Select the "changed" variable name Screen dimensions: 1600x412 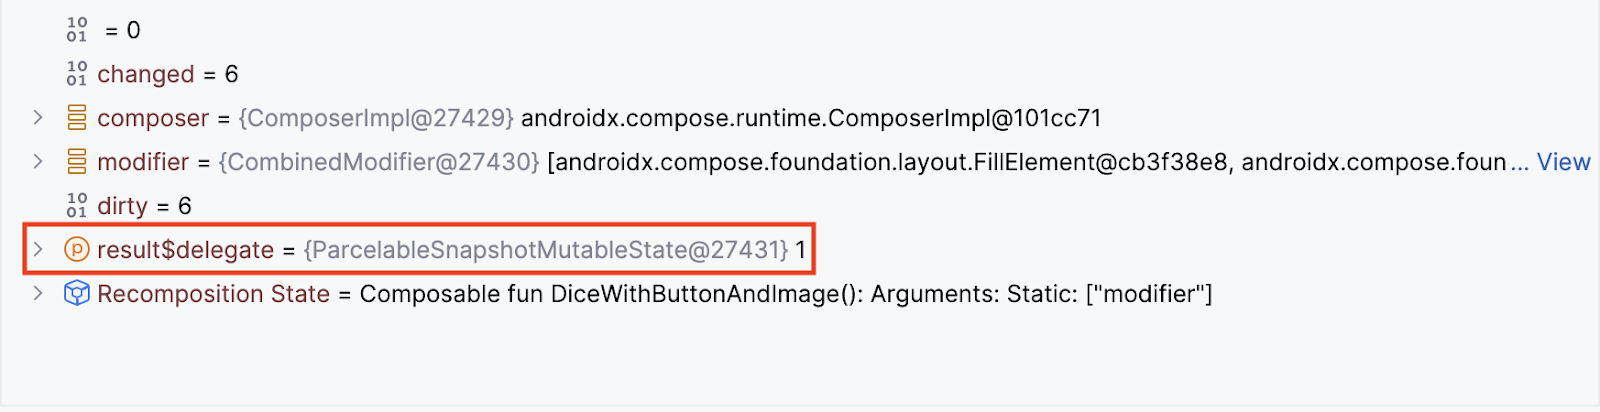tap(145, 74)
